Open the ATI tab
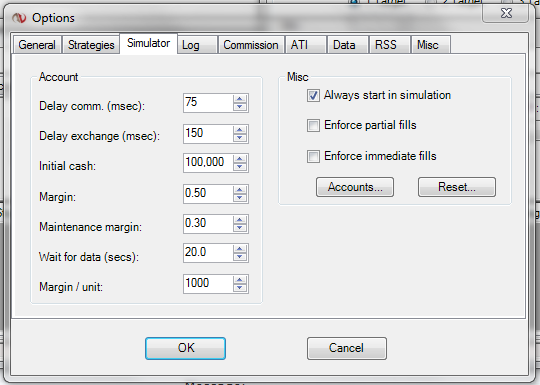The image size is (540, 385). 306,45
